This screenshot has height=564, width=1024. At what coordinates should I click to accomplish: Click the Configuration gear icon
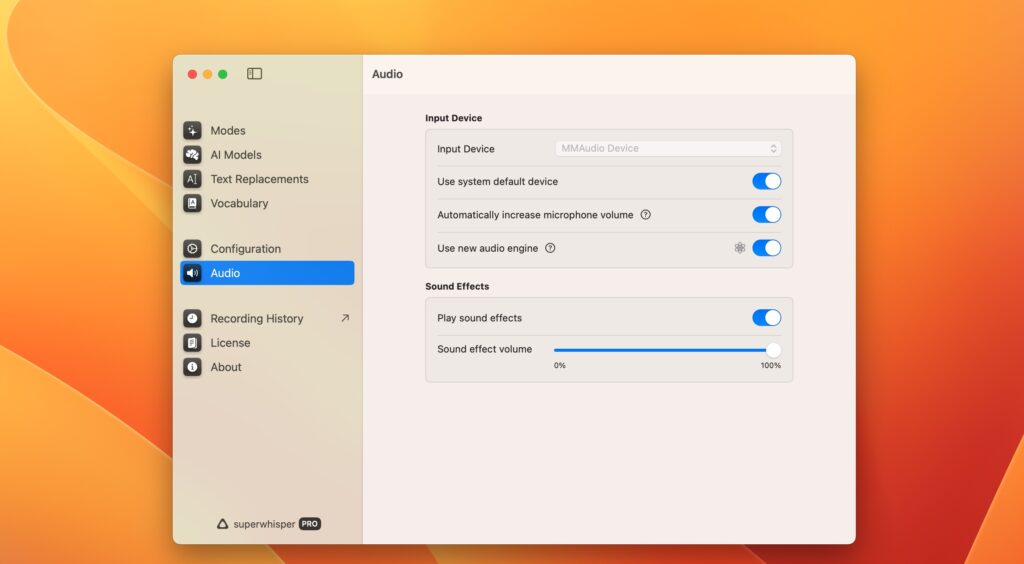click(x=192, y=249)
